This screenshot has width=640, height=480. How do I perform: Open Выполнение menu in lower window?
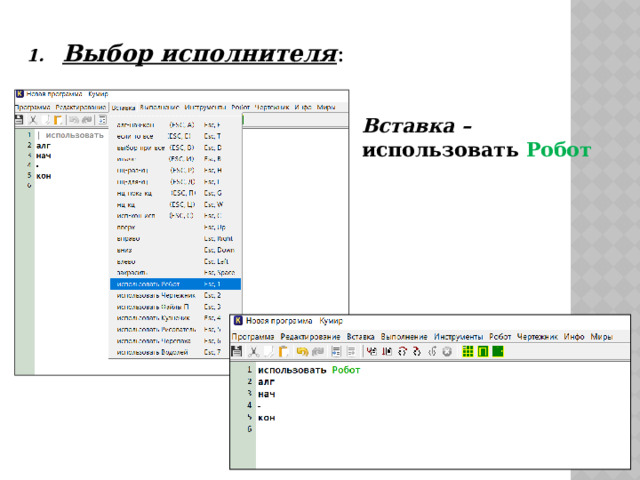404,337
